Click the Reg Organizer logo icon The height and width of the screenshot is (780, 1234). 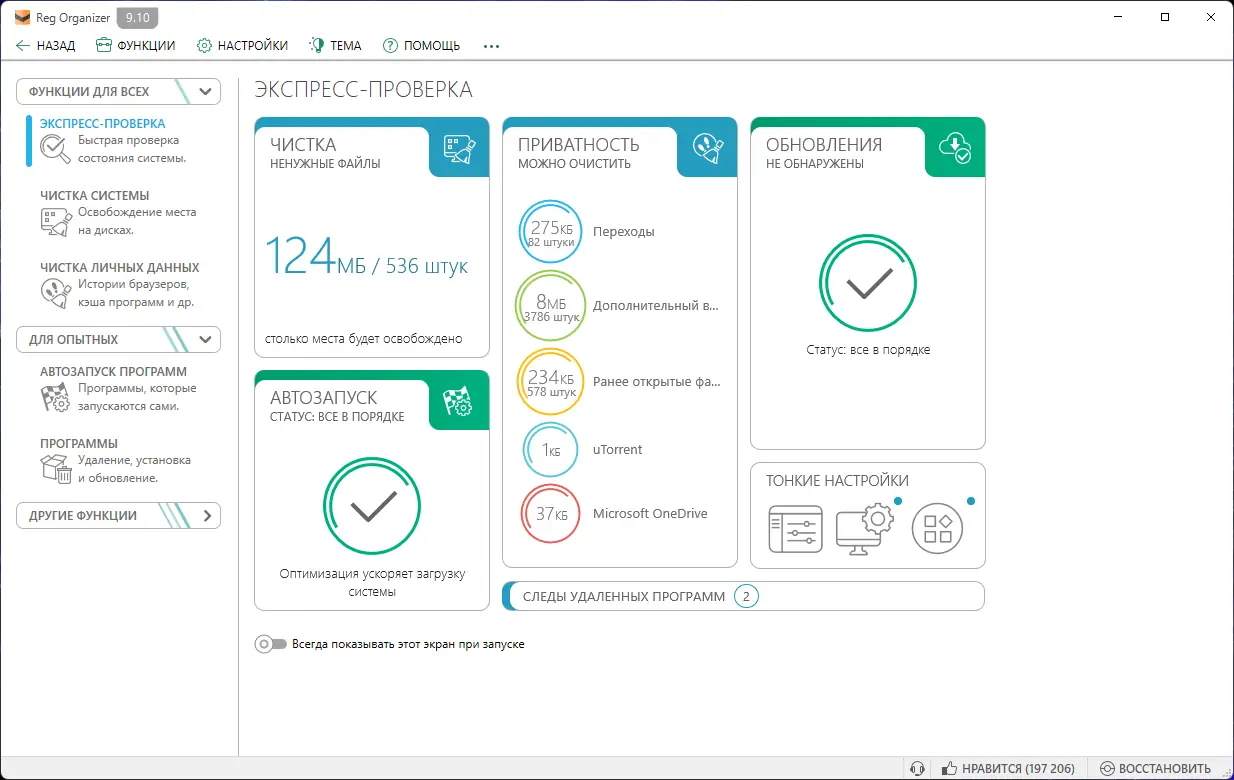(23, 17)
